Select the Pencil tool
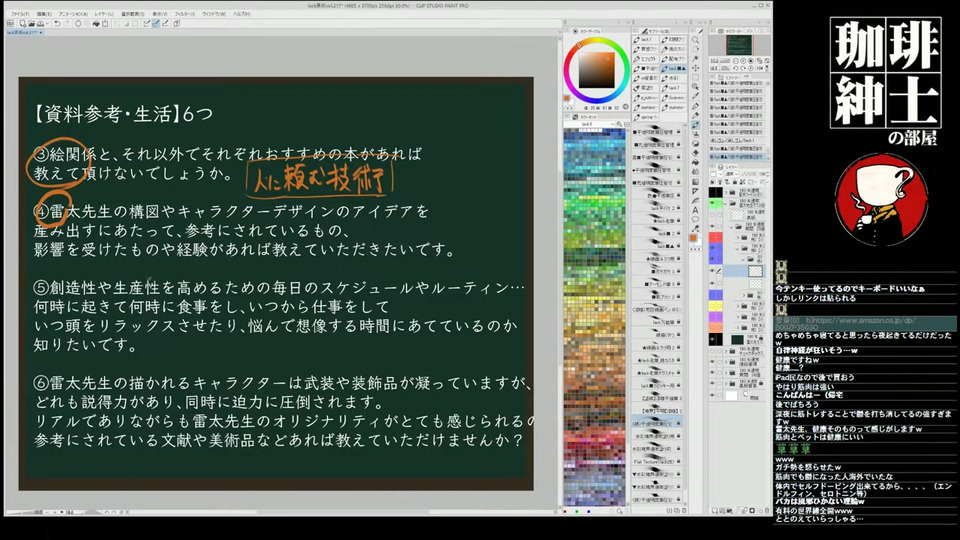The width and height of the screenshot is (960, 540). (x=695, y=115)
